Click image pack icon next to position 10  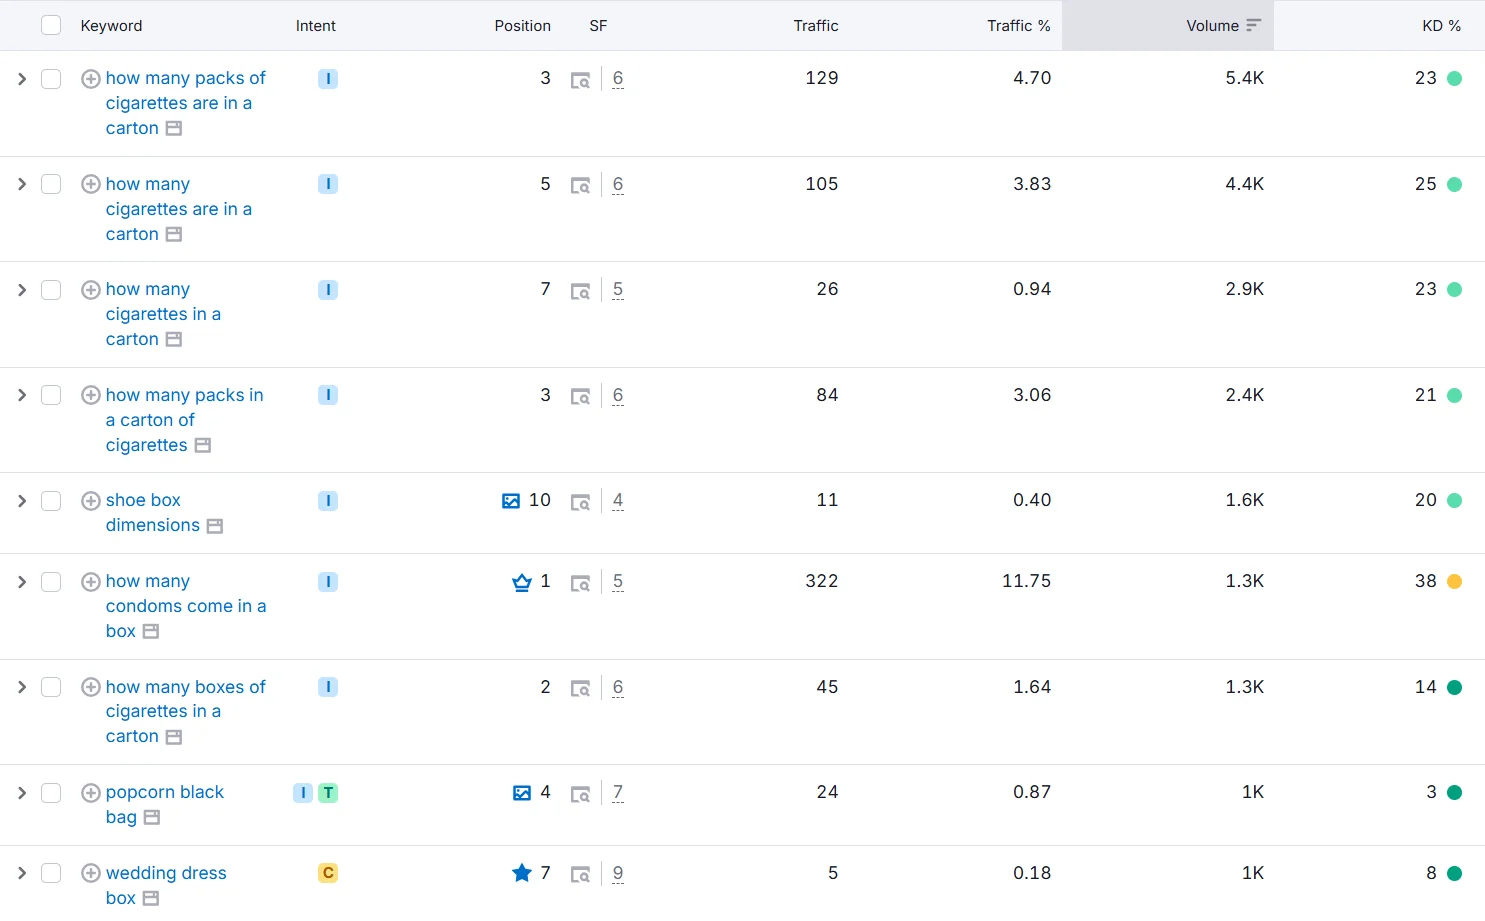tap(511, 501)
